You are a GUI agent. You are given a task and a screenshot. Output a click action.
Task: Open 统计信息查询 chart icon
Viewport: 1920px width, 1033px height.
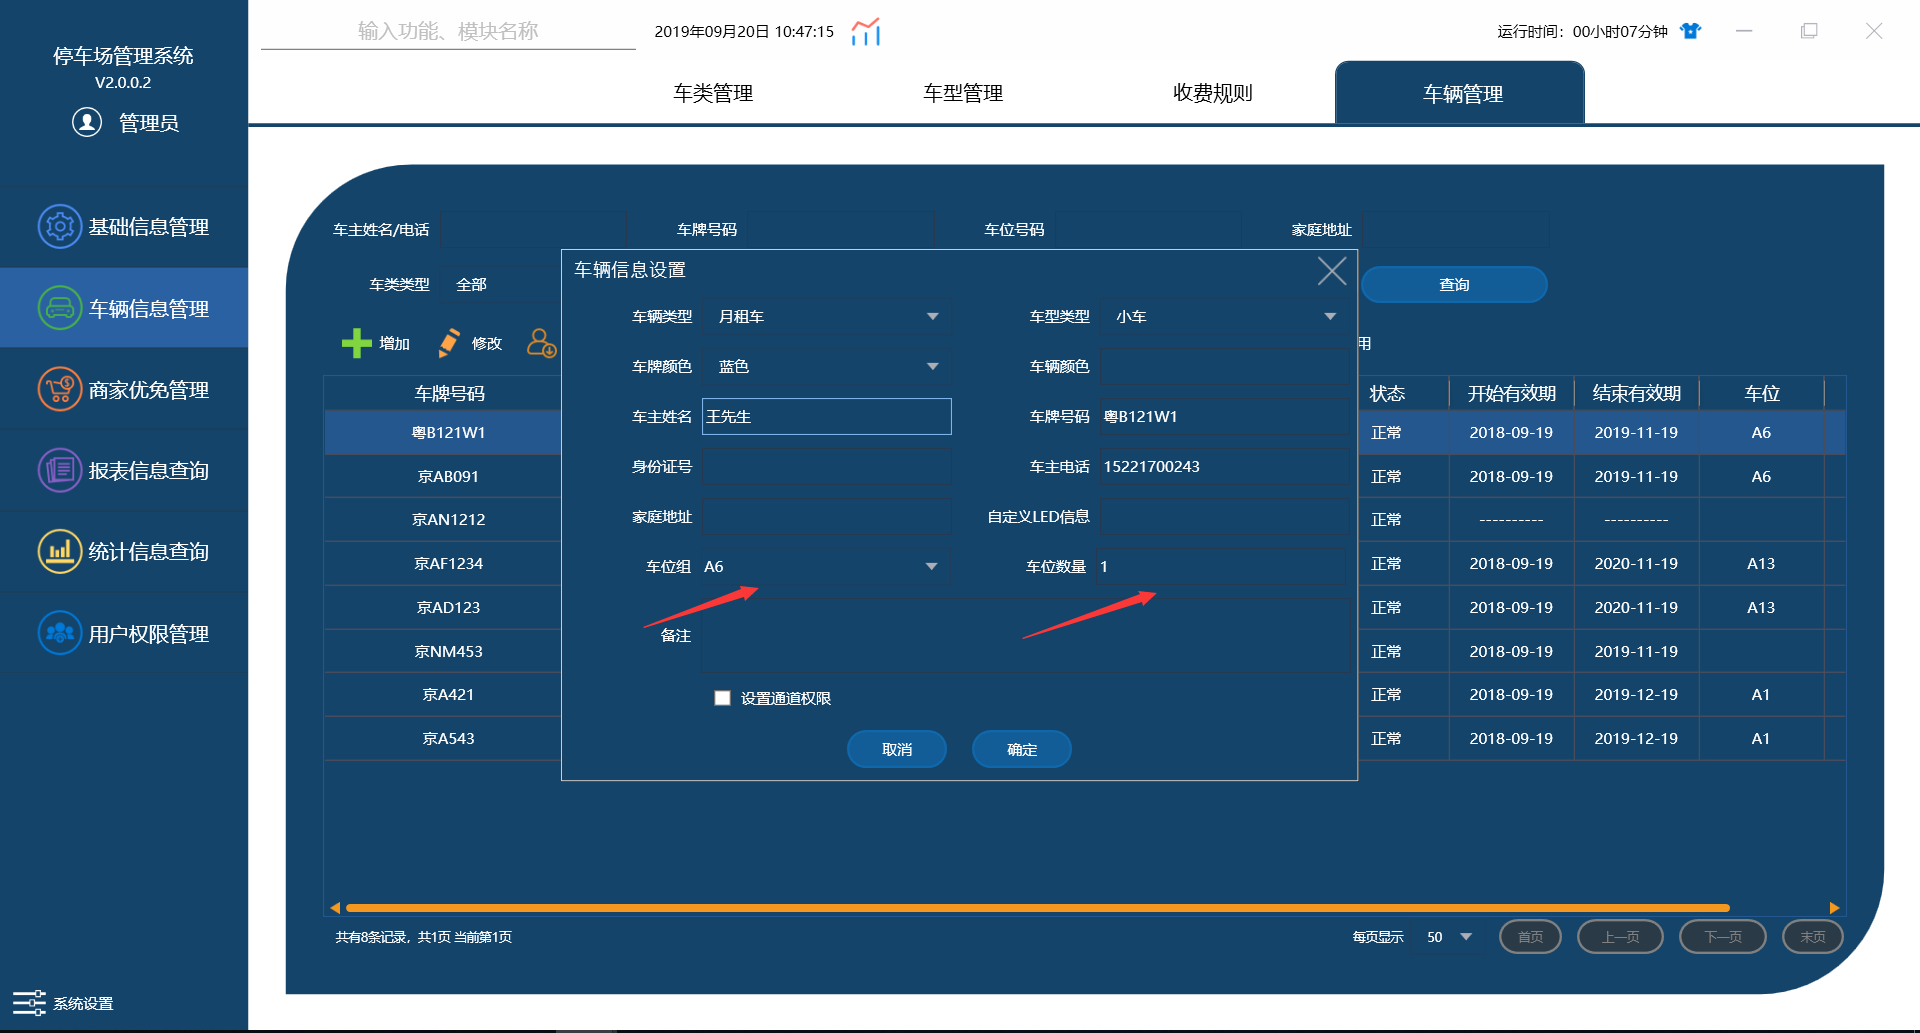coord(59,551)
